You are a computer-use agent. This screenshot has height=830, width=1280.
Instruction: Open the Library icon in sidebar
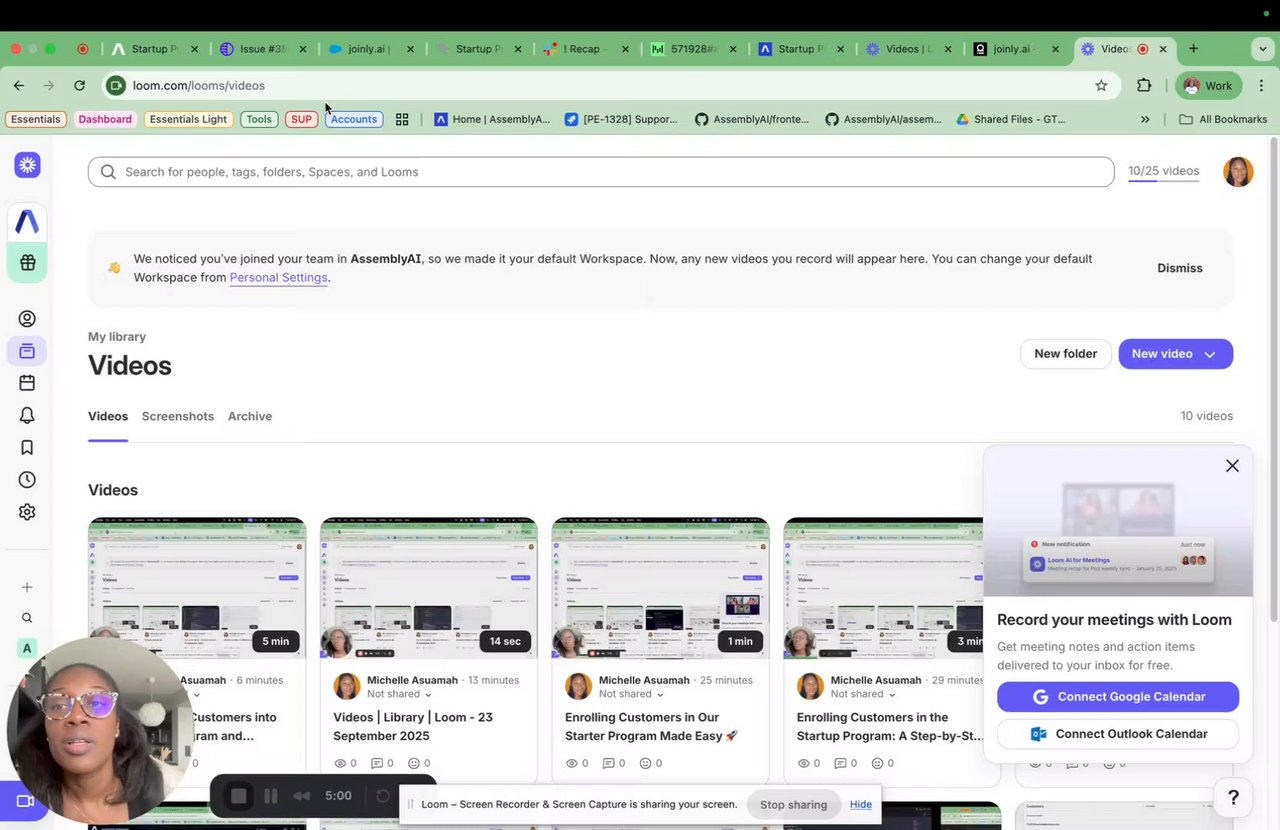click(27, 351)
